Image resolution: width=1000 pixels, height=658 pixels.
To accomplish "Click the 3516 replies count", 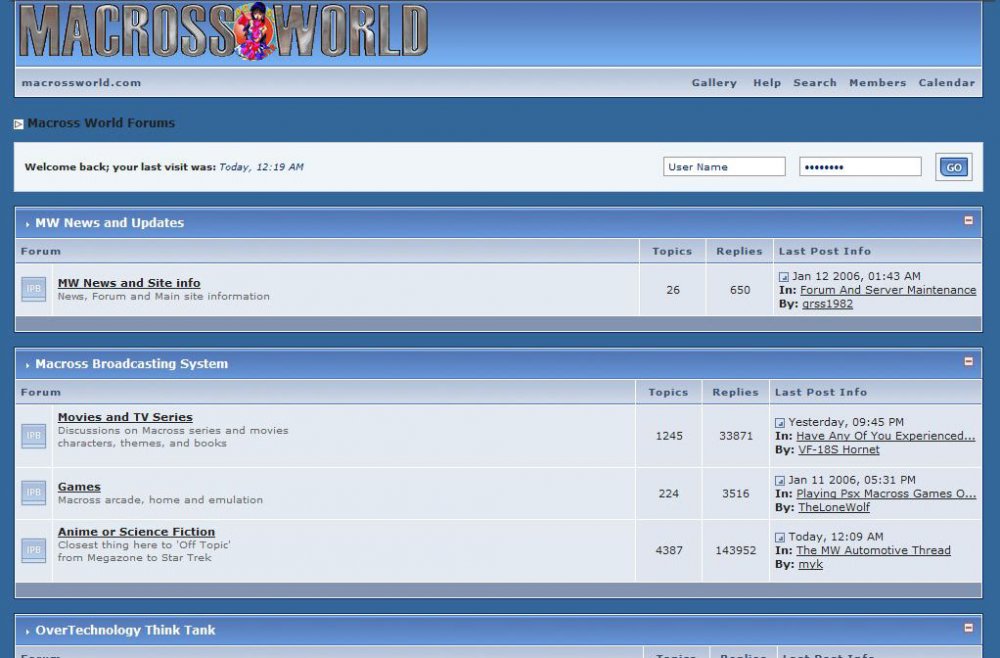I will click(x=735, y=494).
